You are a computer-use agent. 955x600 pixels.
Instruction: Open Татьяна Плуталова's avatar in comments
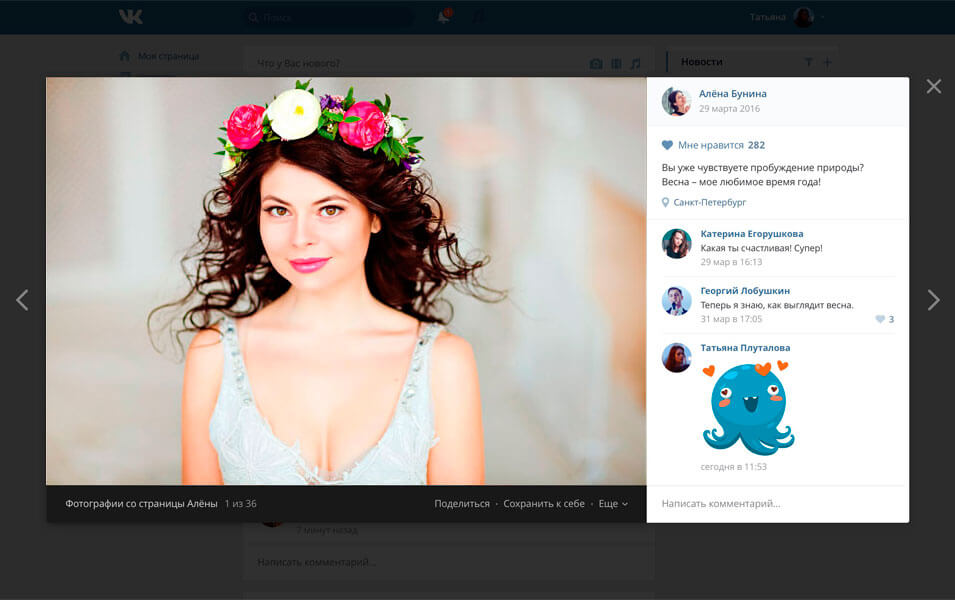[677, 358]
